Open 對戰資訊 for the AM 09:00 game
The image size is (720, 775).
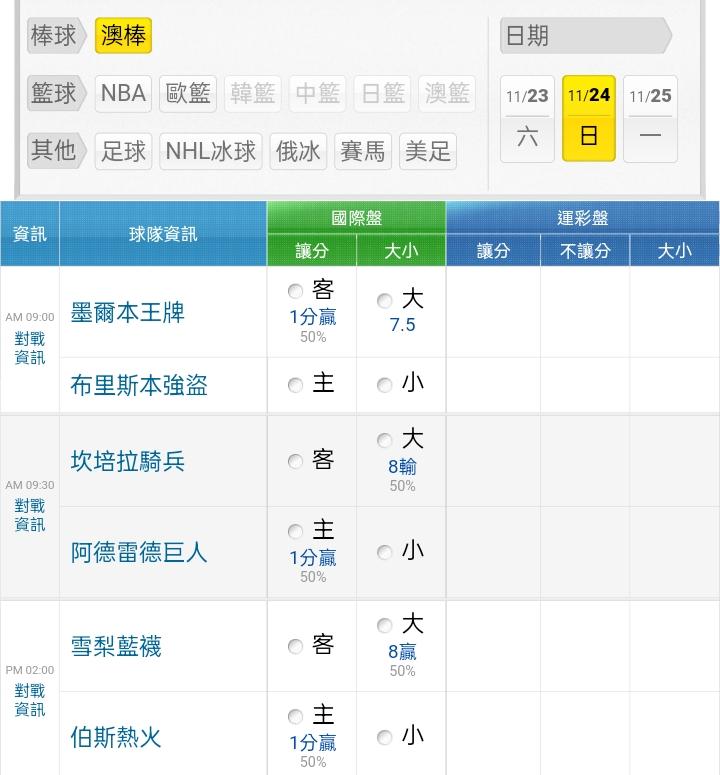pos(30,348)
